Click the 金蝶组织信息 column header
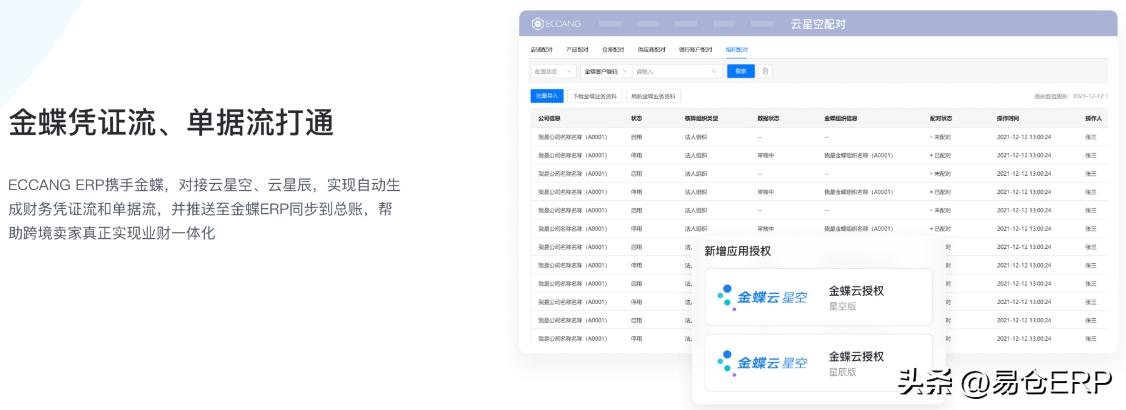This screenshot has width=1126, height=410. point(841,118)
